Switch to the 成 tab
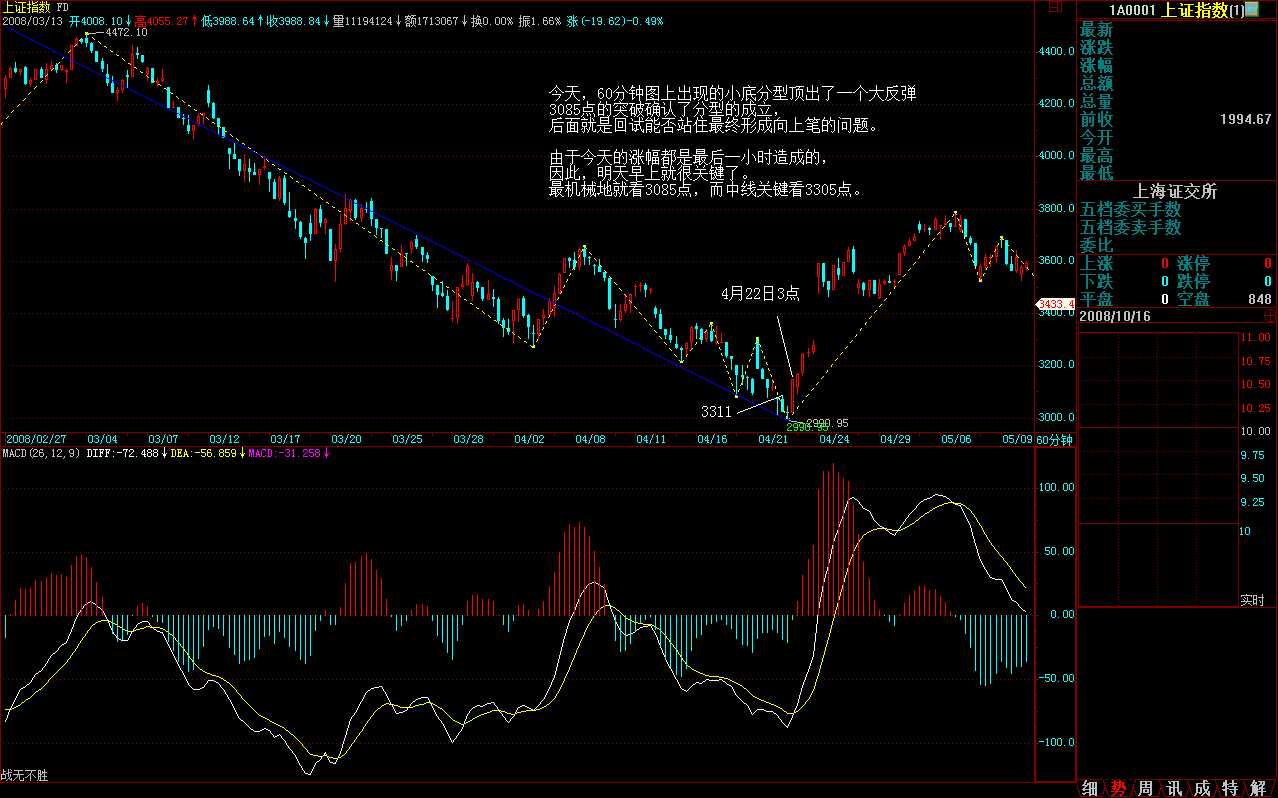The image size is (1278, 798). coord(1202,788)
